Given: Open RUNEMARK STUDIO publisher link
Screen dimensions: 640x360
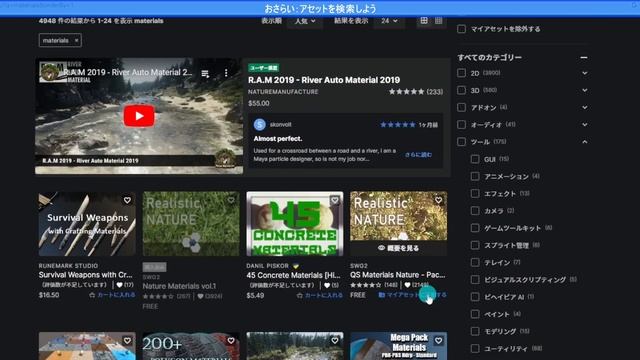Looking at the screenshot, I should pyautogui.click(x=68, y=266).
